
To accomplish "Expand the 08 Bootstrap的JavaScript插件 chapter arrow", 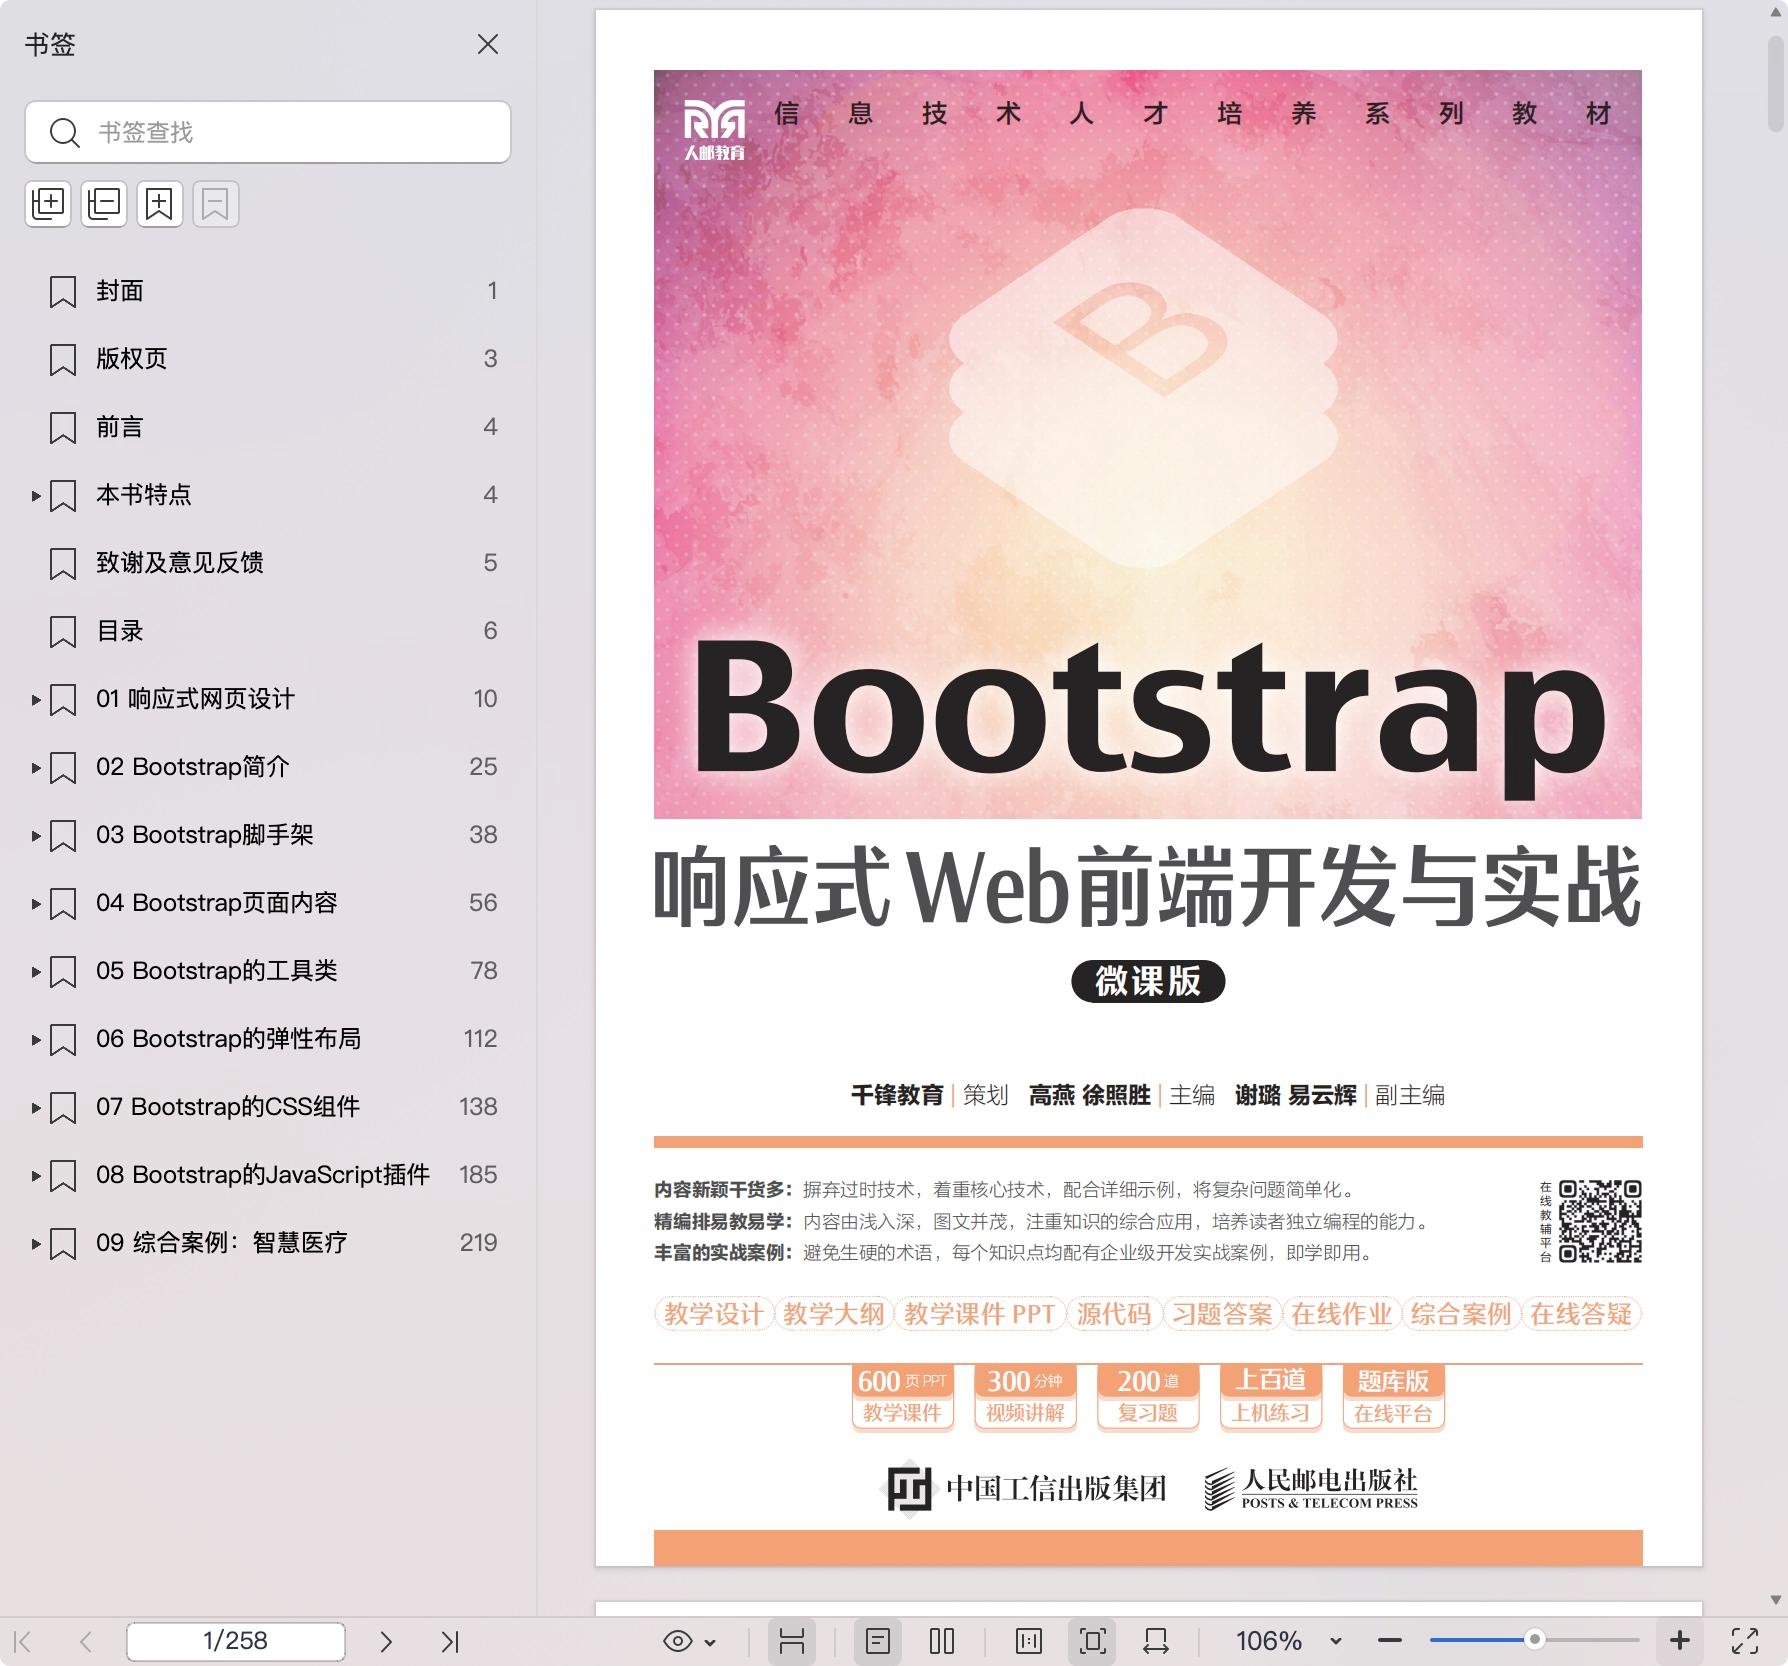I will tap(35, 1175).
